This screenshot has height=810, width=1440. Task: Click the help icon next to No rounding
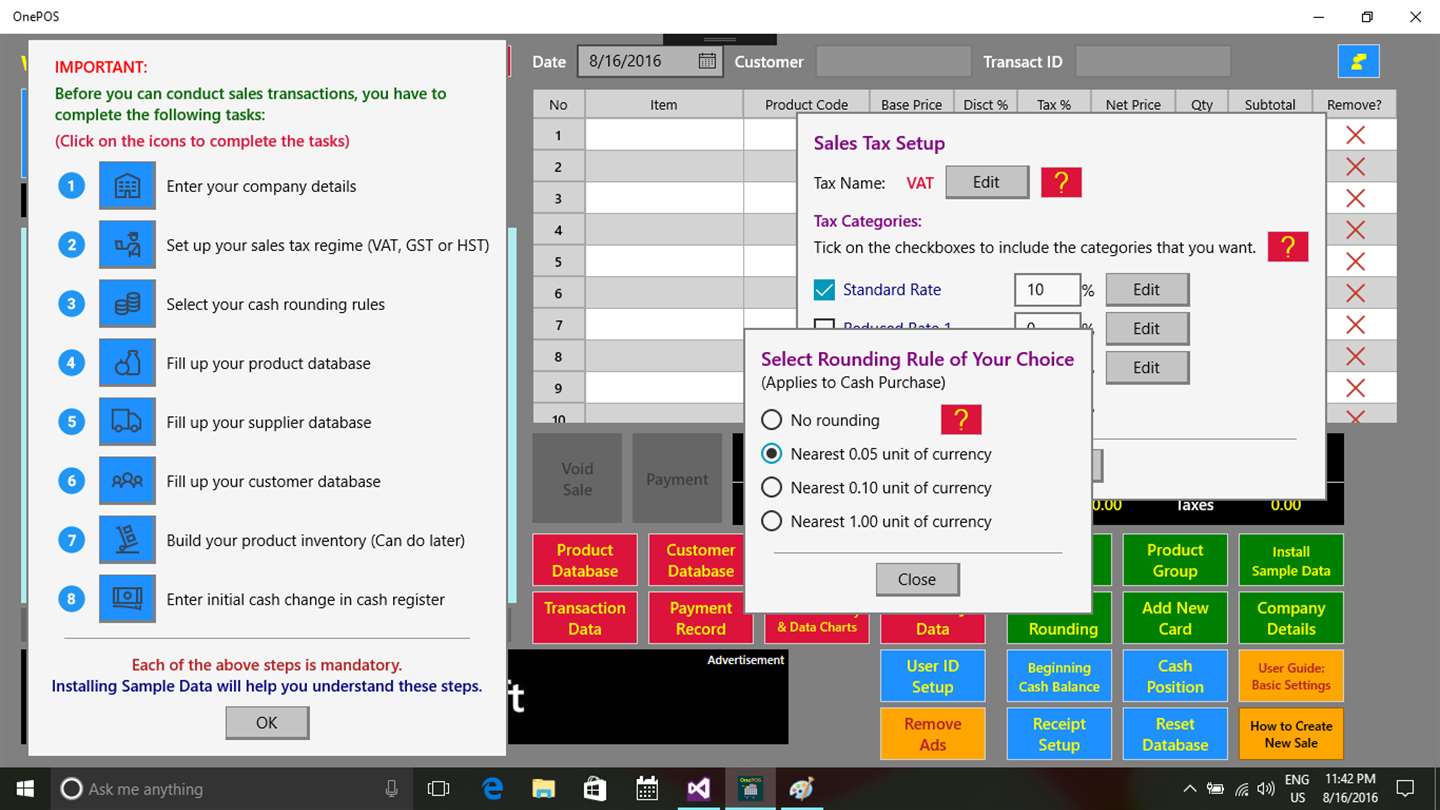click(x=961, y=420)
